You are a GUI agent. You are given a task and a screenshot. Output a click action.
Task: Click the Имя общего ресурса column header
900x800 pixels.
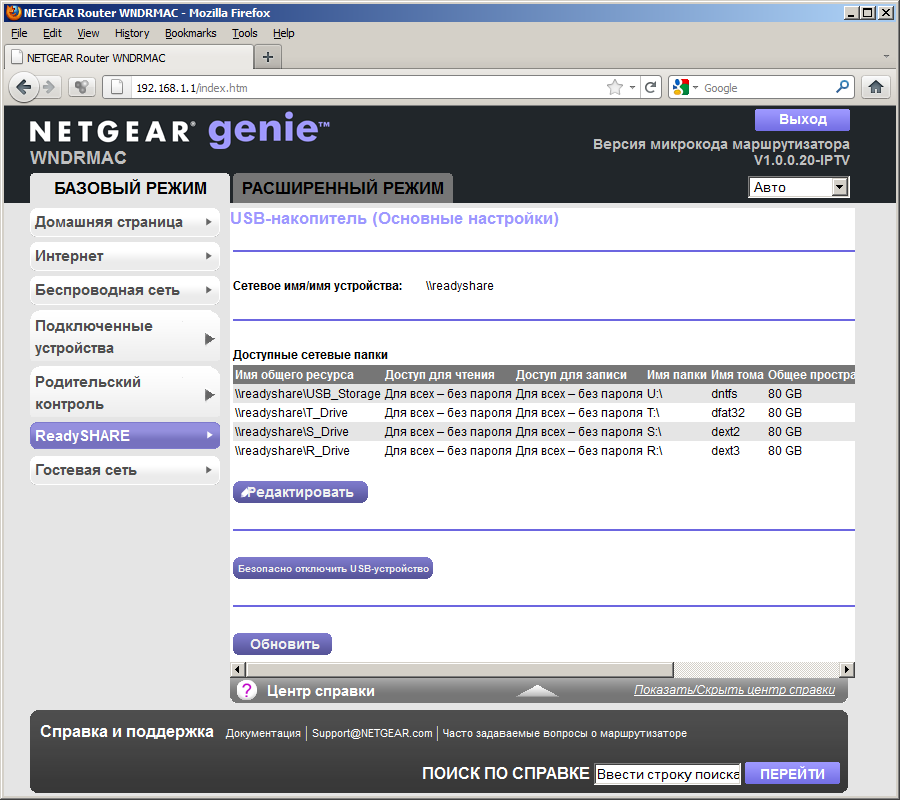point(294,375)
